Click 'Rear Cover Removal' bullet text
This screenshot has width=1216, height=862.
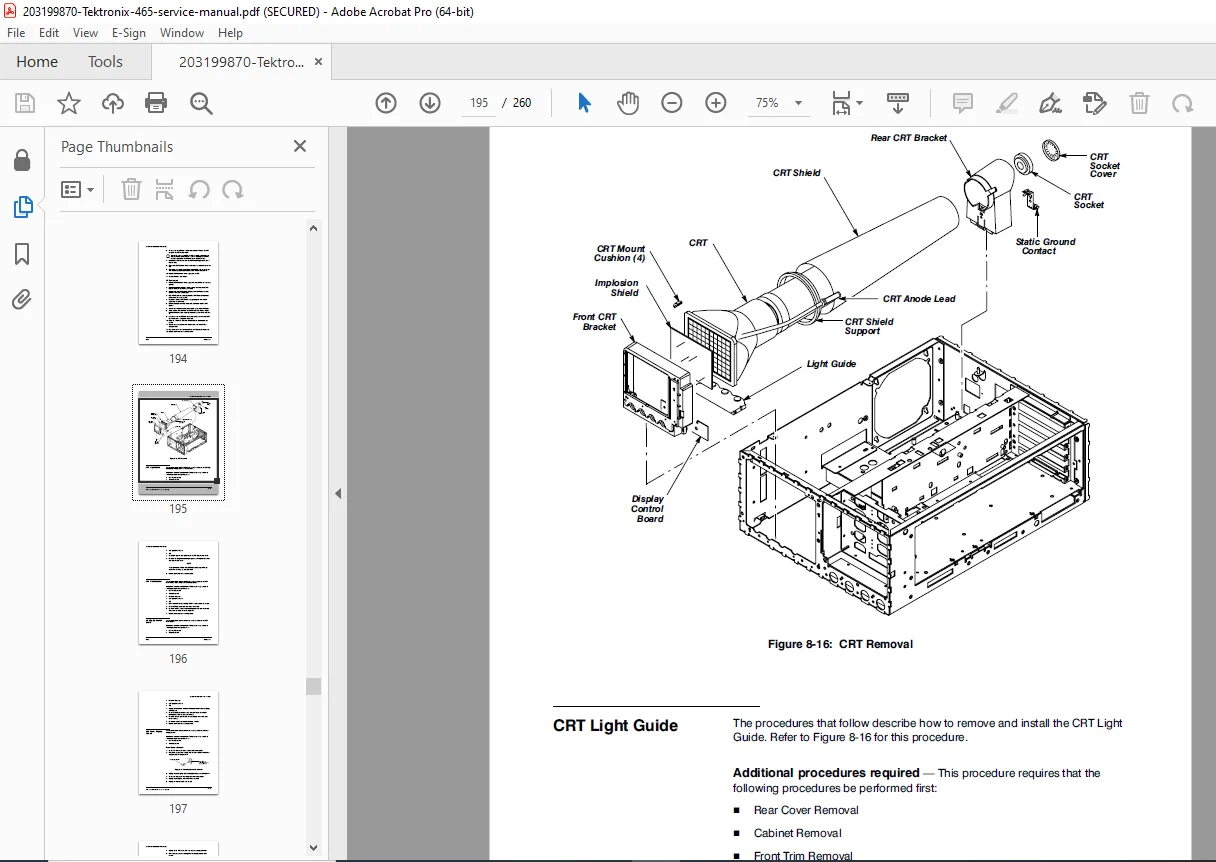tap(806, 810)
